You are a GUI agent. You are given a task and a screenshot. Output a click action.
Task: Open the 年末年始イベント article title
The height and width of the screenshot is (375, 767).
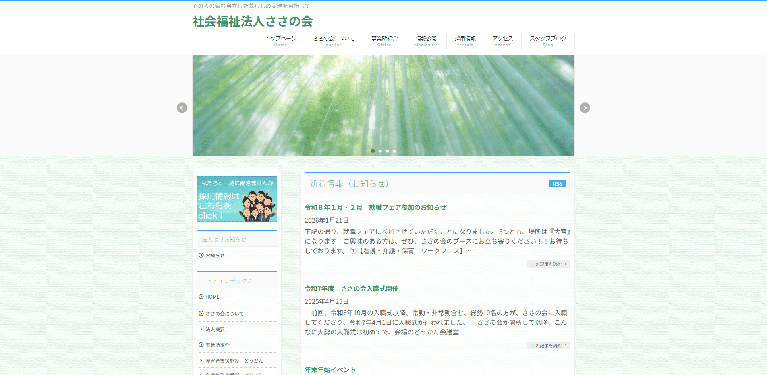tap(330, 370)
